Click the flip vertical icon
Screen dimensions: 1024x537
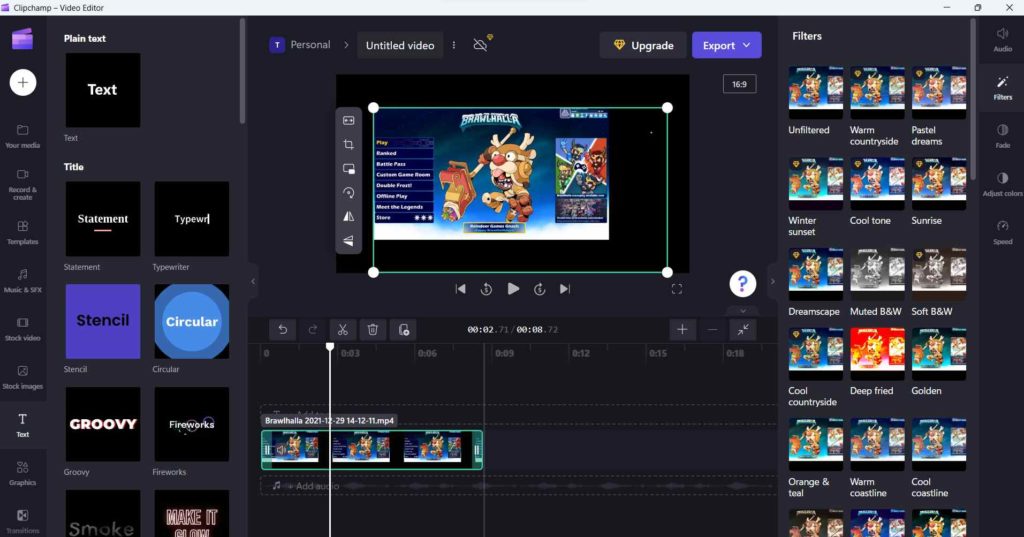[349, 241]
